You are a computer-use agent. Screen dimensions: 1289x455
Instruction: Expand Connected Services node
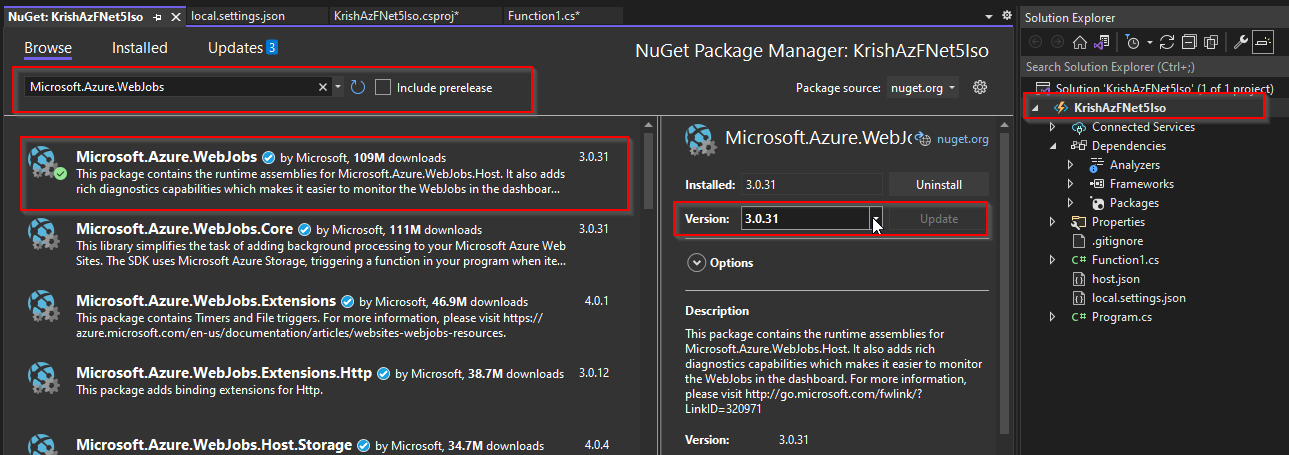[1052, 127]
